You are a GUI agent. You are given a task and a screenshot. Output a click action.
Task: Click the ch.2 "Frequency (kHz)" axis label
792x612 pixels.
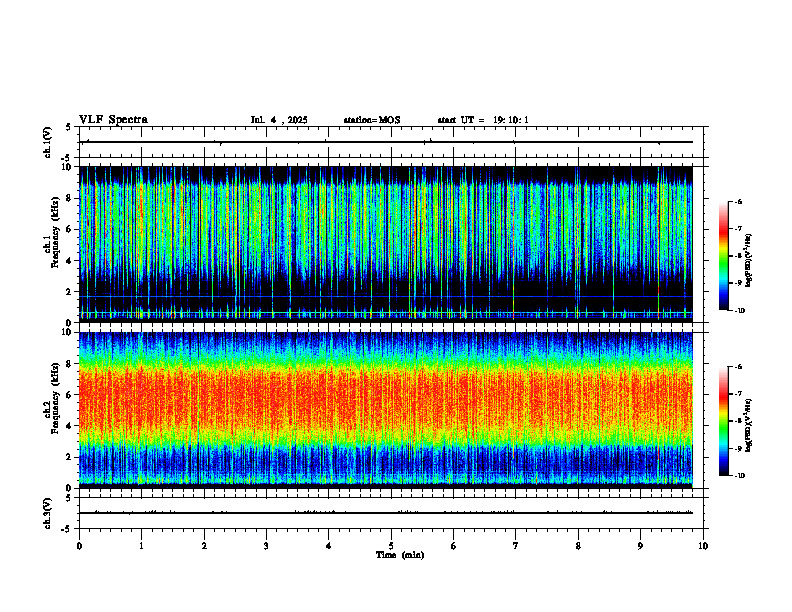pyautogui.click(x=55, y=398)
